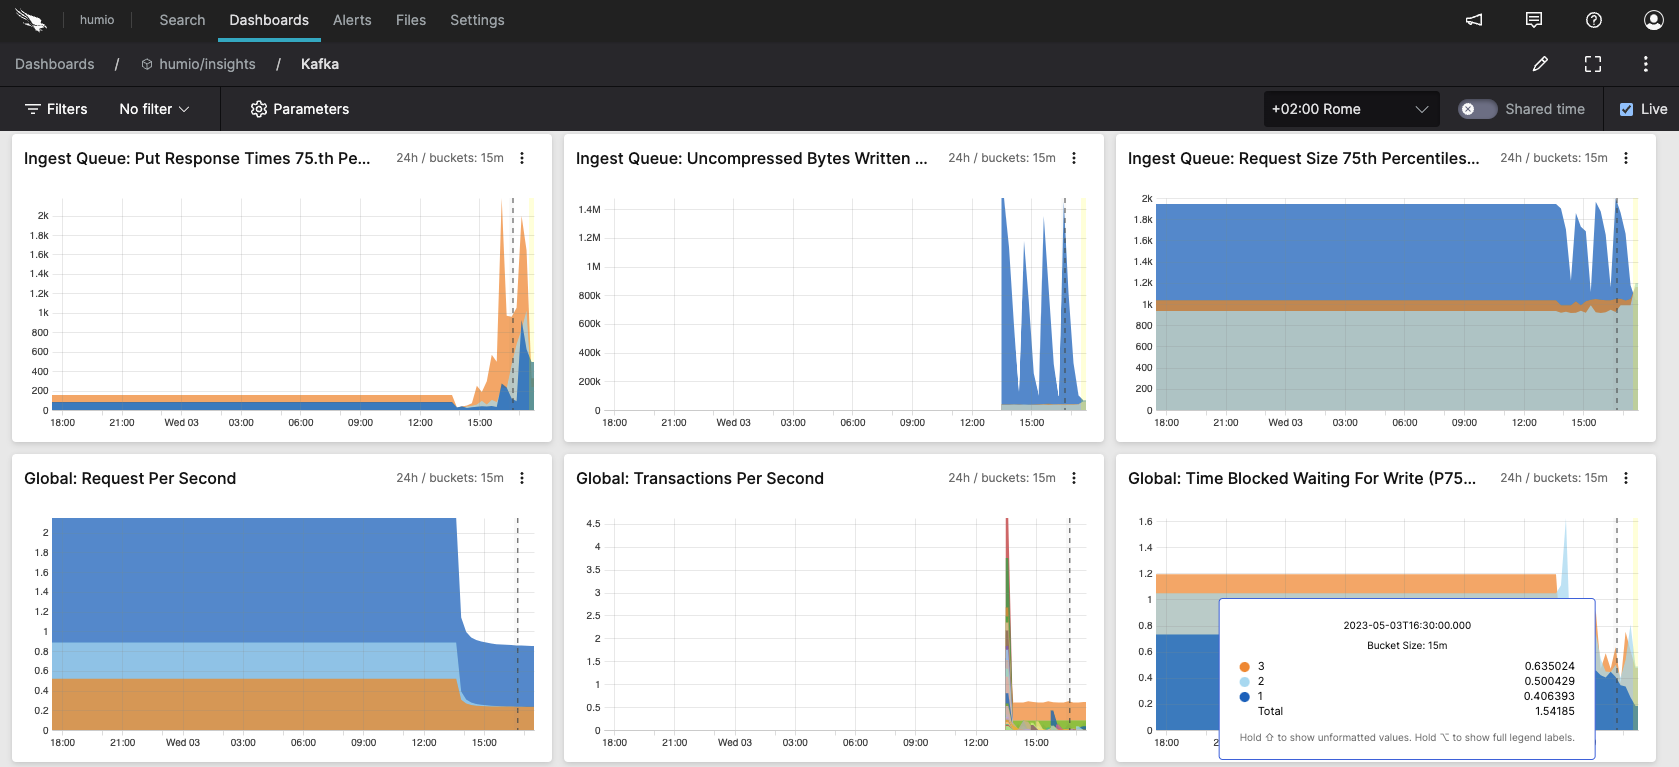Open the +02:00 Rome timezone dropdown
Screen dimensions: 1679x767
[1350, 109]
